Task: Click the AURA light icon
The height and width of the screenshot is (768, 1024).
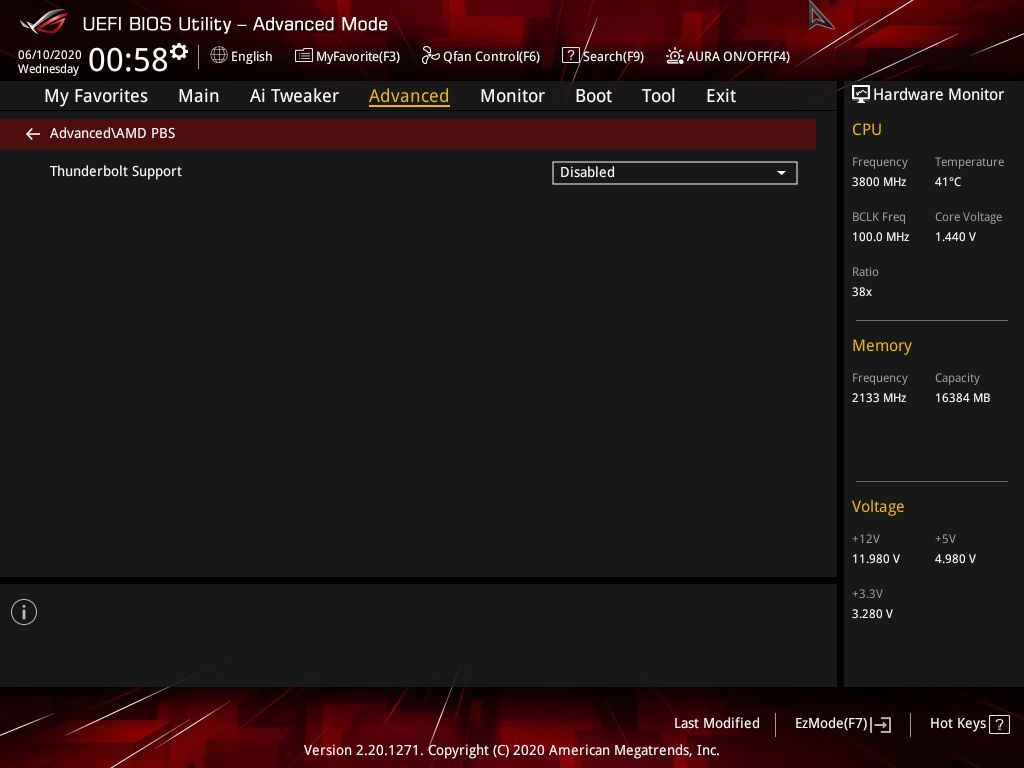Action: (675, 56)
